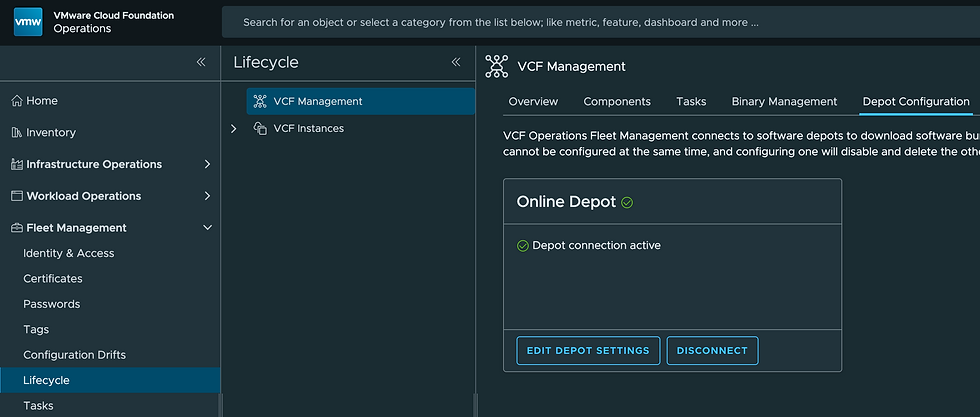Collapse the main navigation sidebar
980x417 pixels.
tap(201, 62)
